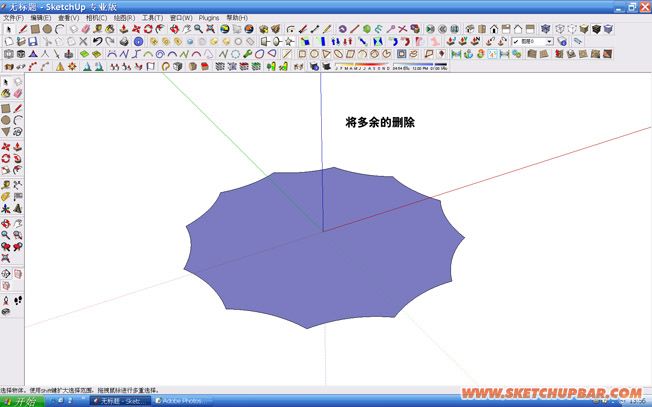The image size is (652, 407).
Task: Open the 工具(T) menu
Action: click(153, 18)
